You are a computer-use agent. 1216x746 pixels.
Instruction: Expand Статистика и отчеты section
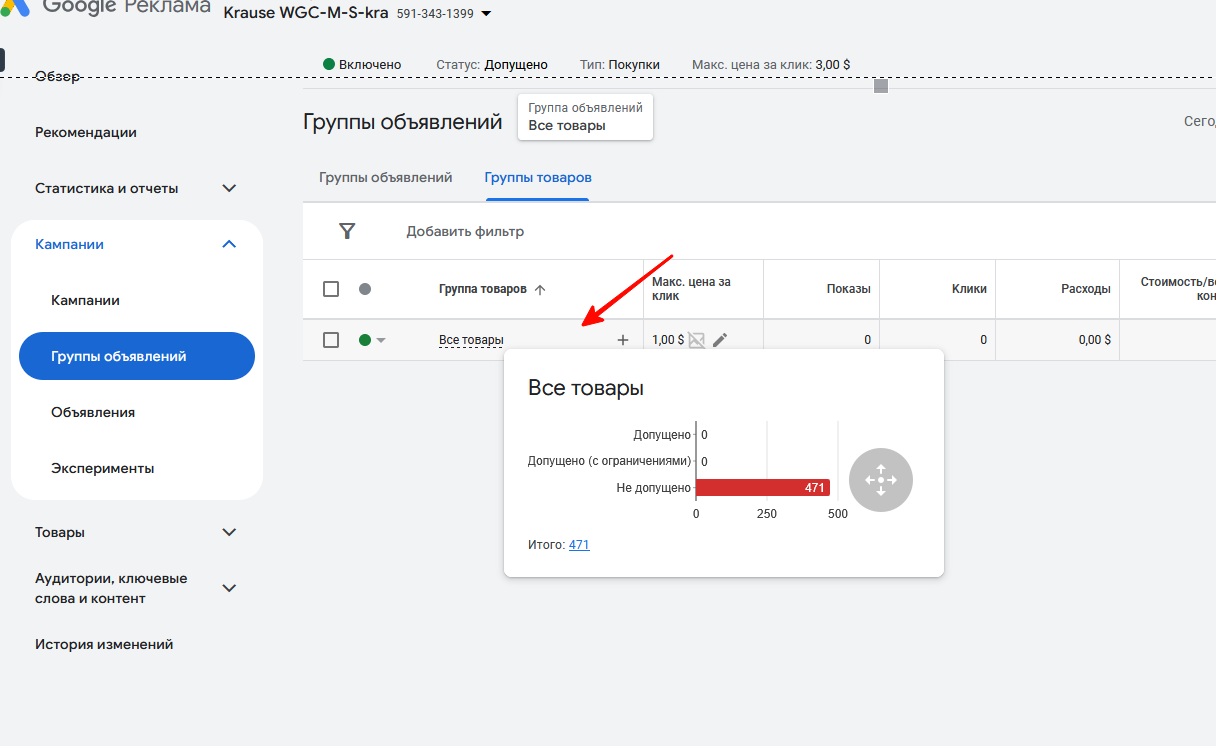[229, 188]
